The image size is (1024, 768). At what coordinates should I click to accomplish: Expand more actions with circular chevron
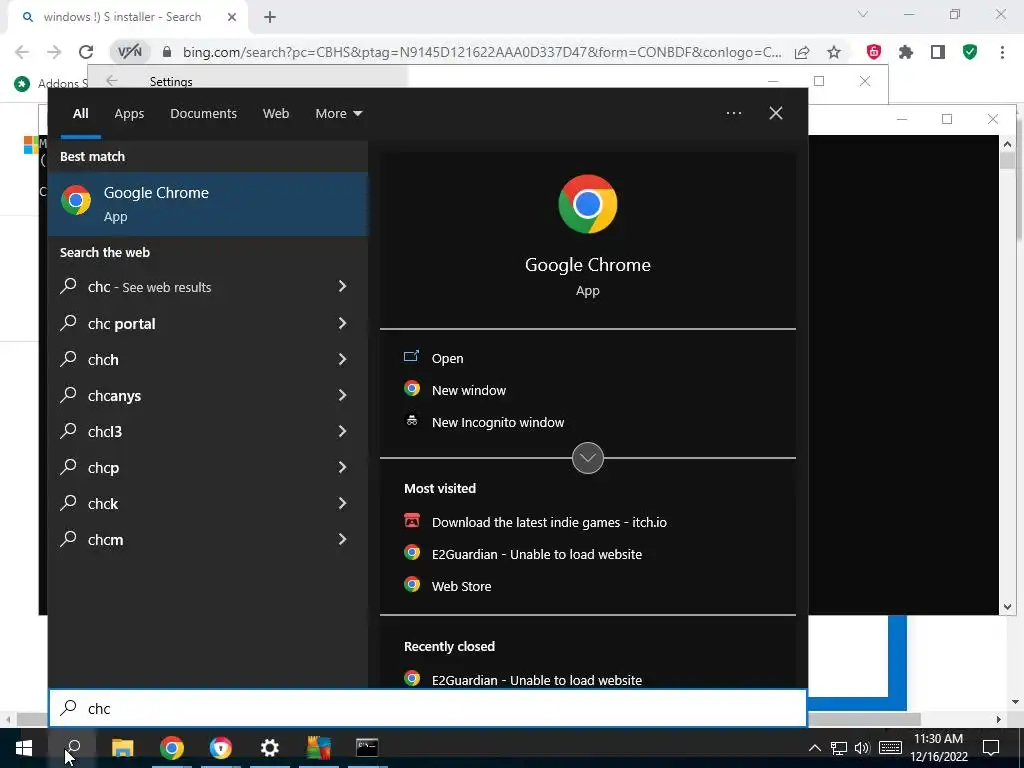(588, 458)
